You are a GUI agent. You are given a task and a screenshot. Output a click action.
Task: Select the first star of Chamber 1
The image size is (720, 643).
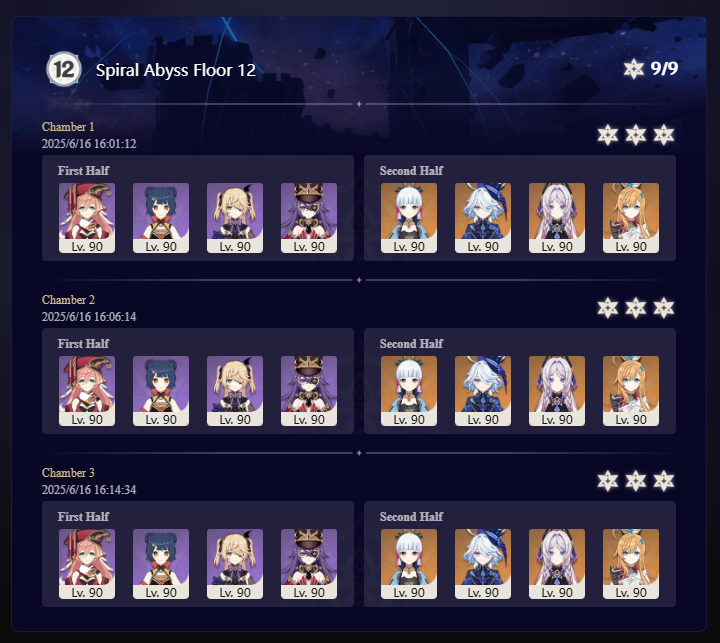(608, 135)
